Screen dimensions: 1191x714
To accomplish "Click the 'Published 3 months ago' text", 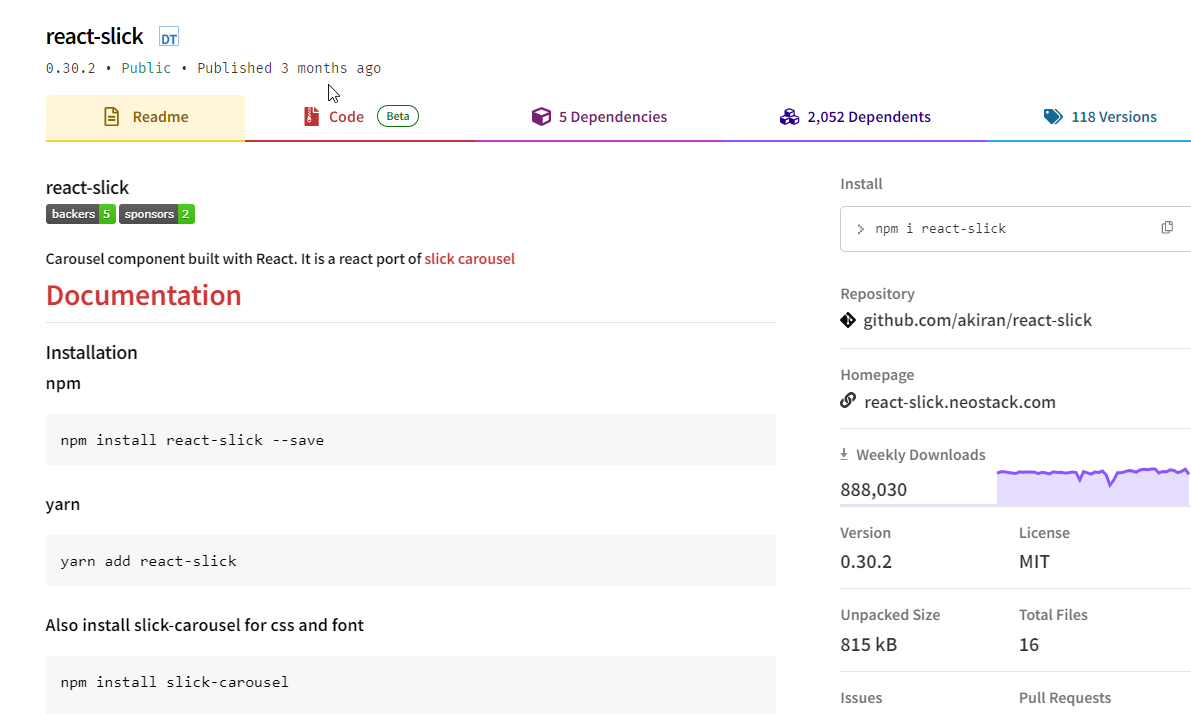I will tap(289, 68).
